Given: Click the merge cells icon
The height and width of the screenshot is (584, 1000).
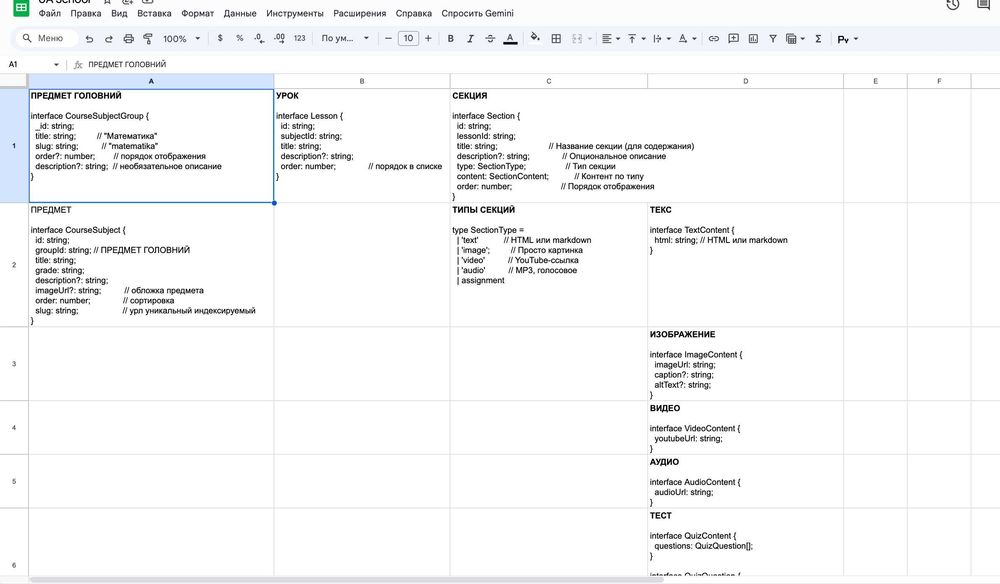Looking at the screenshot, I should (577, 39).
